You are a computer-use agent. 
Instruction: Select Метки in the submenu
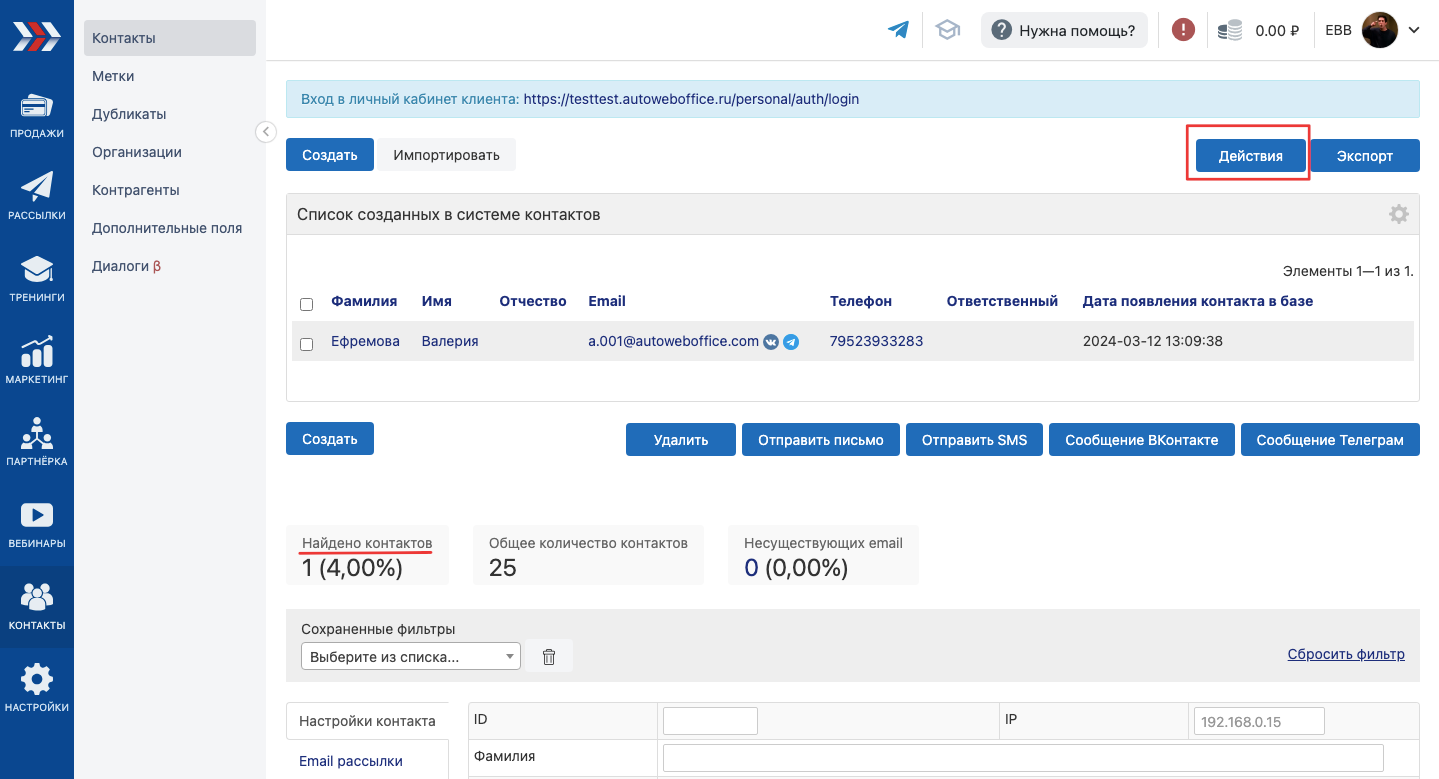click(x=113, y=76)
